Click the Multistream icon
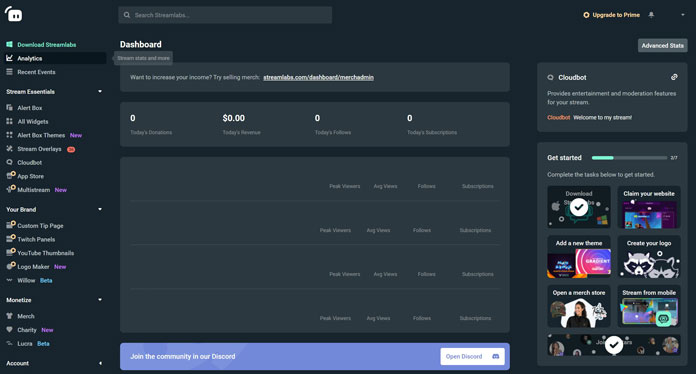This screenshot has width=696, height=374. tap(11, 189)
